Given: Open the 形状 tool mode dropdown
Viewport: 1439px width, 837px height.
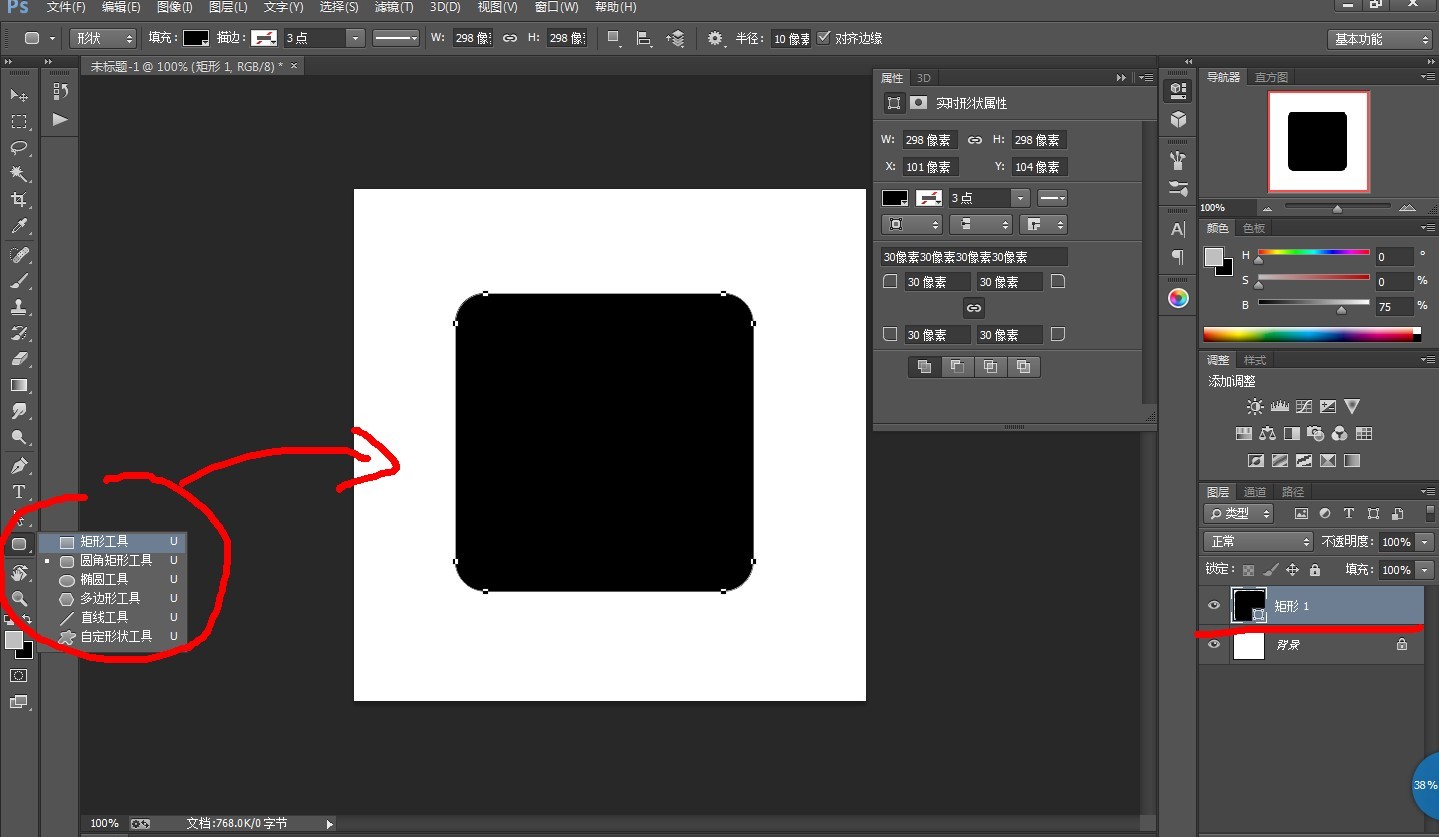Looking at the screenshot, I should (x=103, y=38).
